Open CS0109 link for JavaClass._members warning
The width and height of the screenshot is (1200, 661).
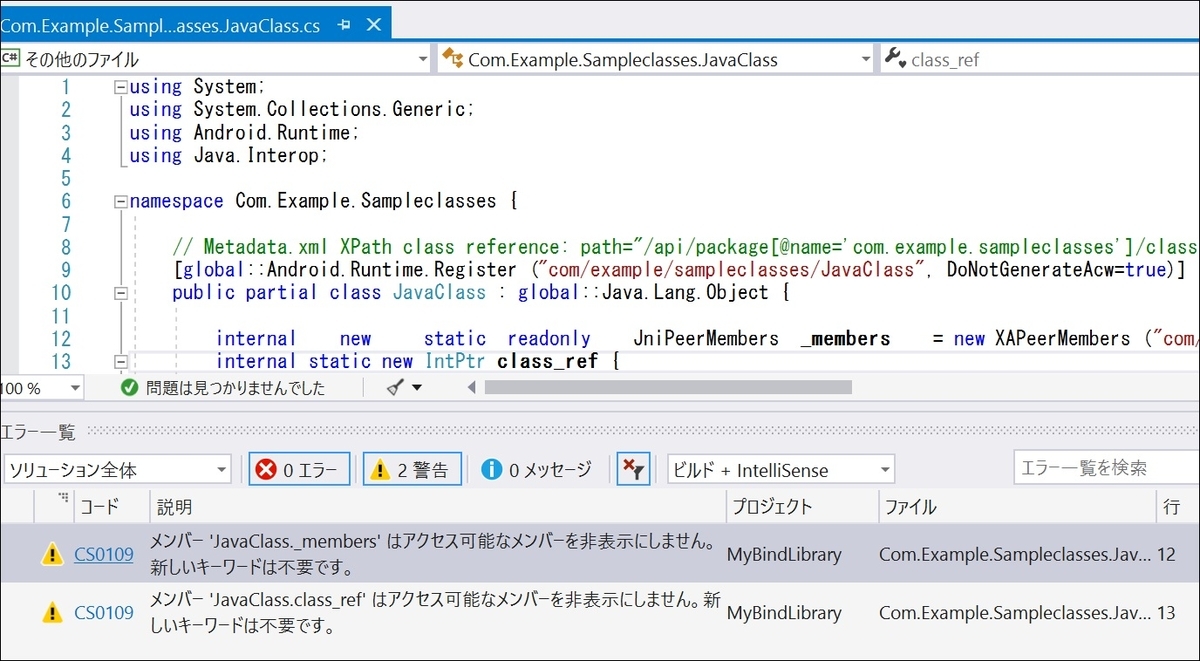104,554
